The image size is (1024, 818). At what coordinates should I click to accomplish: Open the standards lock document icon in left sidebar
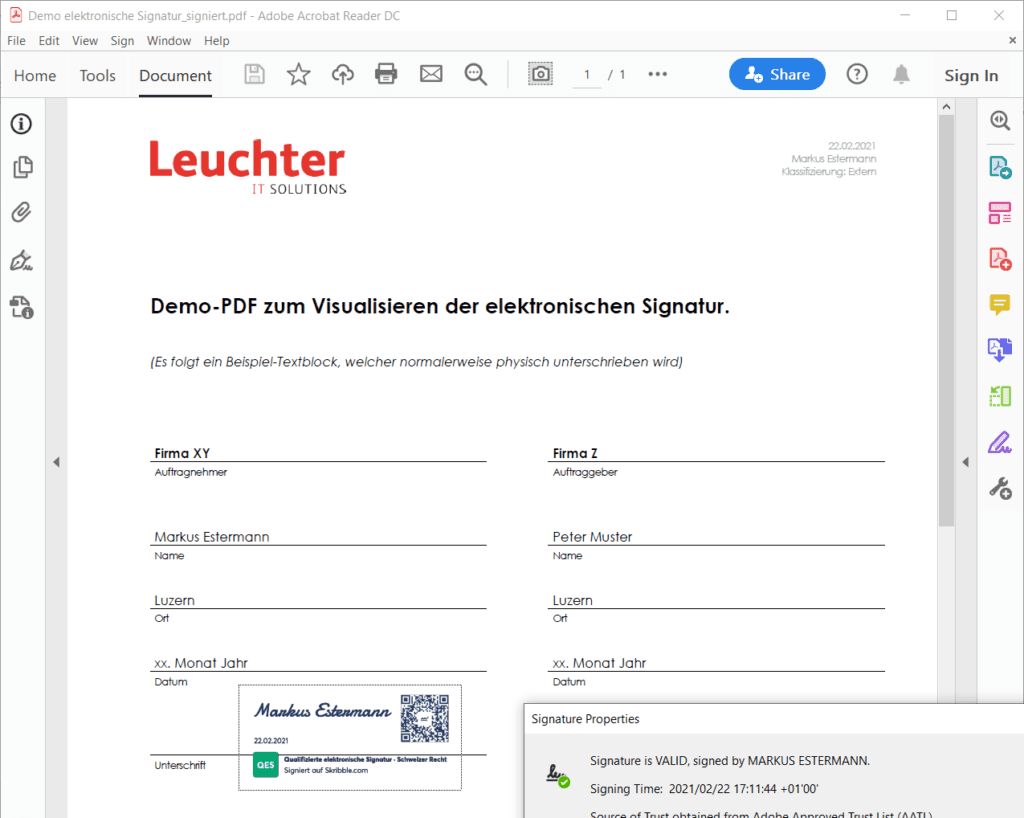pyautogui.click(x=22, y=307)
